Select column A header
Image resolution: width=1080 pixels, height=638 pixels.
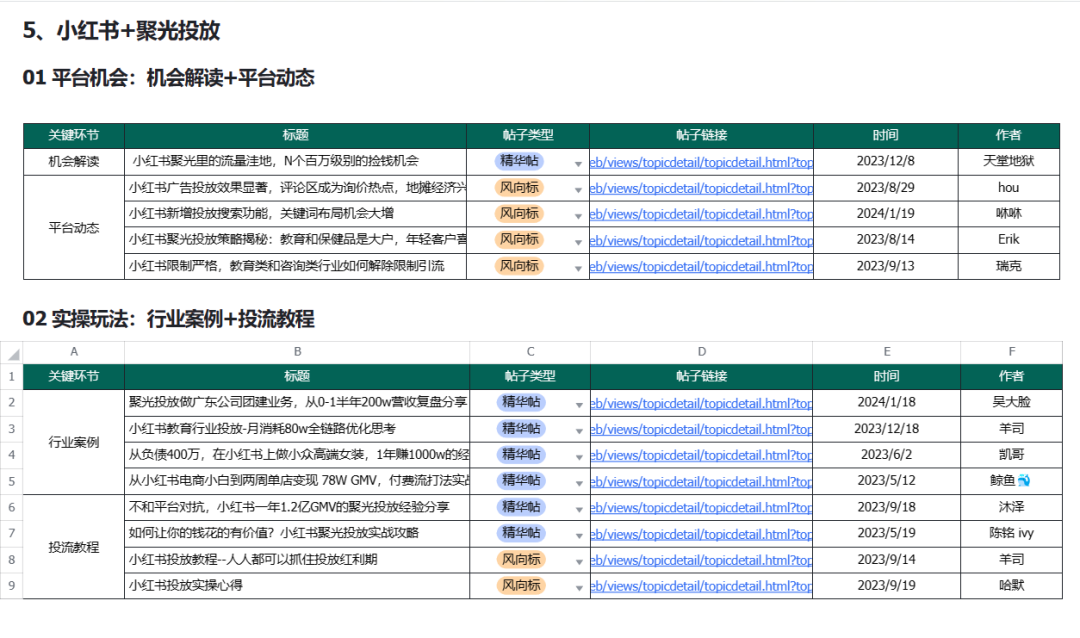[x=74, y=351]
